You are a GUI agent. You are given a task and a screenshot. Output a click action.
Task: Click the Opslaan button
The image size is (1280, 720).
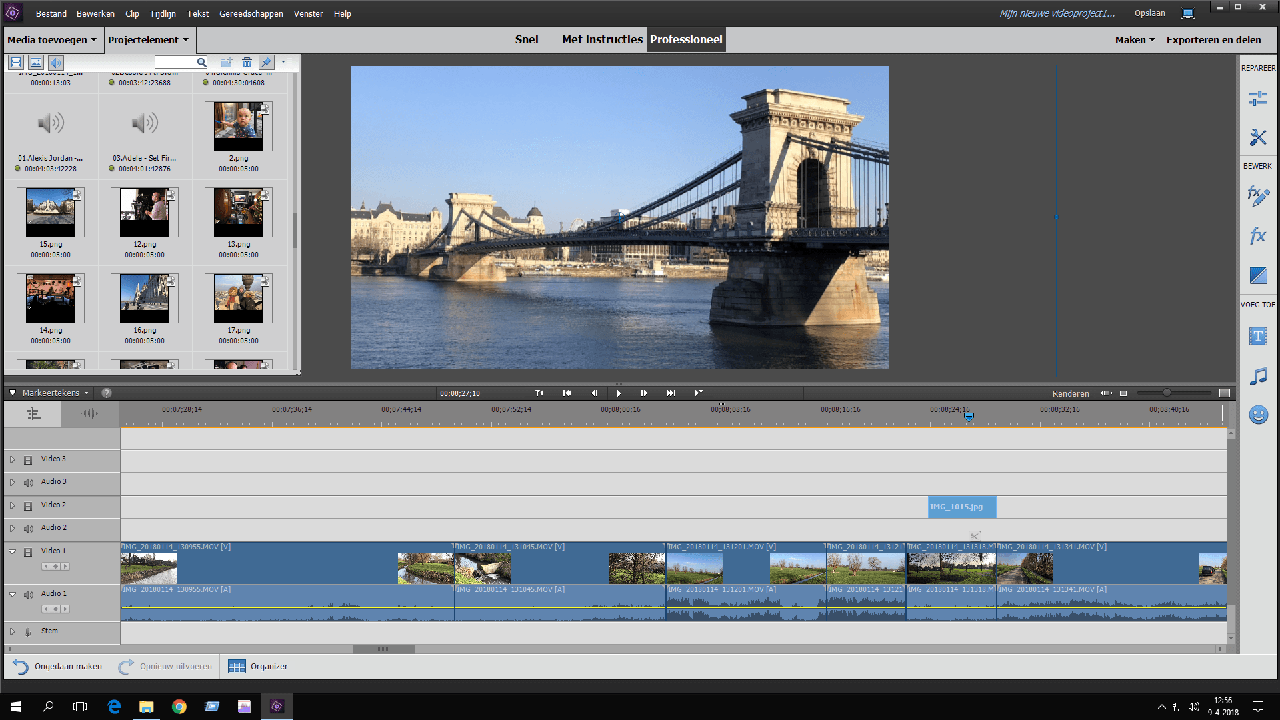coord(1150,14)
